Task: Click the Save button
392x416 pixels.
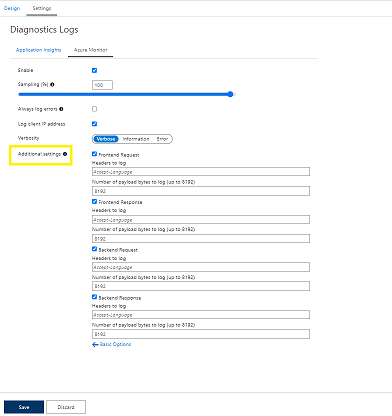Action: [24, 407]
